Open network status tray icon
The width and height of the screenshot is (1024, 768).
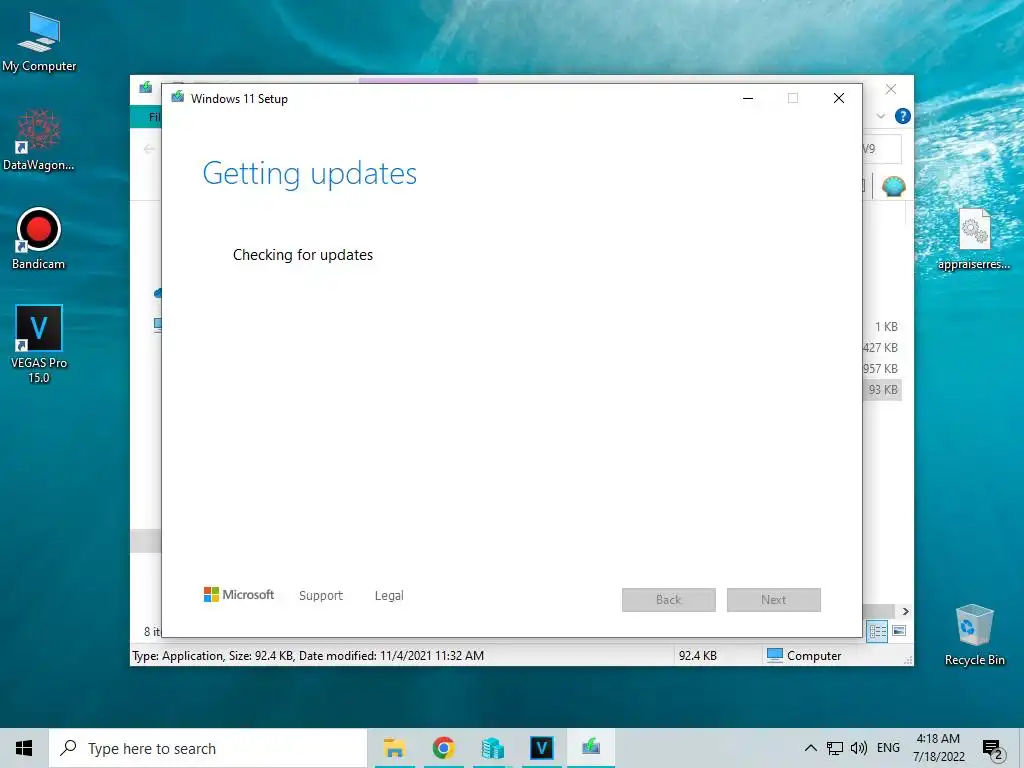(835, 748)
